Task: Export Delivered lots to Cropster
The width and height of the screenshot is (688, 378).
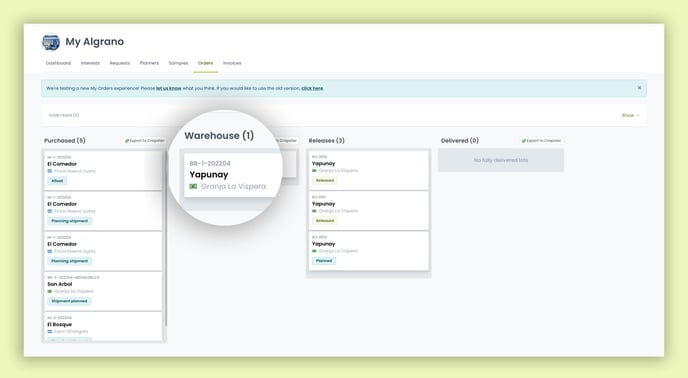Action: [x=541, y=140]
